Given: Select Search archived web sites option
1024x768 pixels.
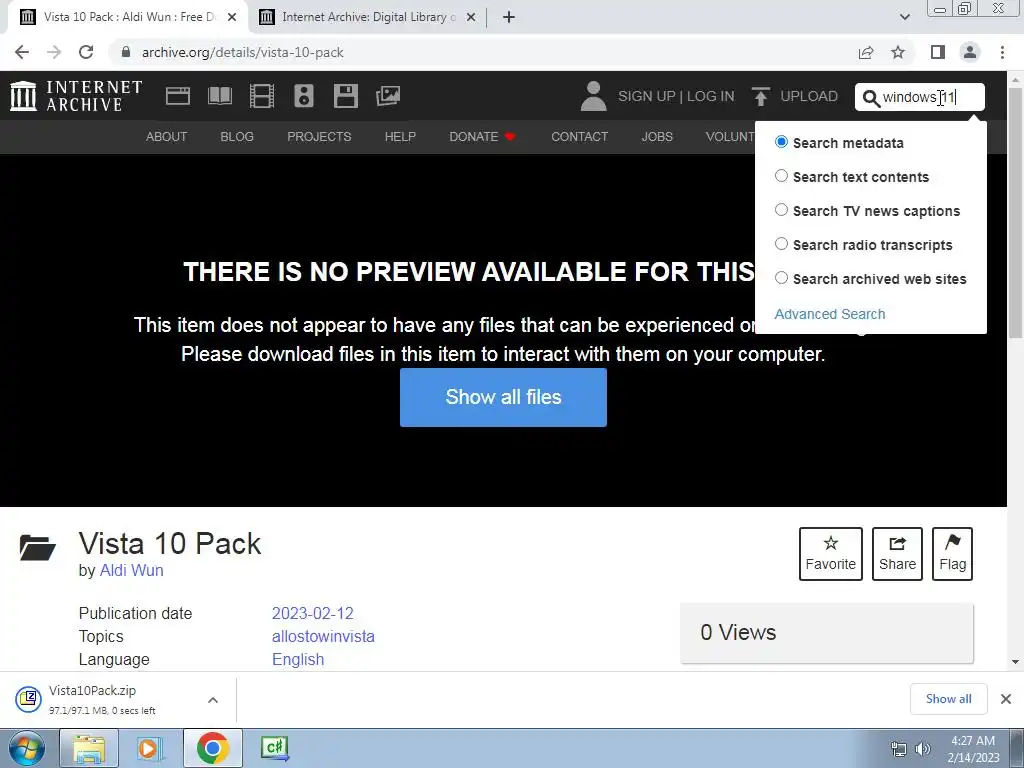Looking at the screenshot, I should click(x=781, y=278).
